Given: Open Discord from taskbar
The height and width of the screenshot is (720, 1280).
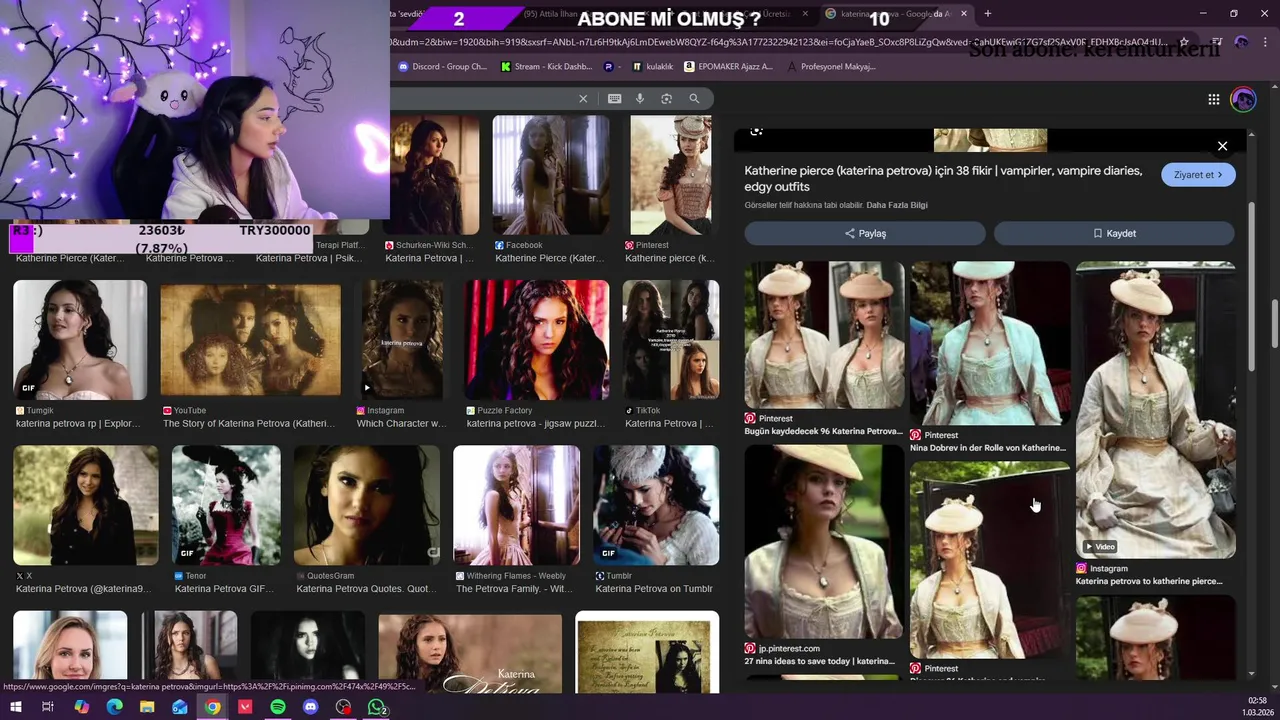Looking at the screenshot, I should 311,707.
